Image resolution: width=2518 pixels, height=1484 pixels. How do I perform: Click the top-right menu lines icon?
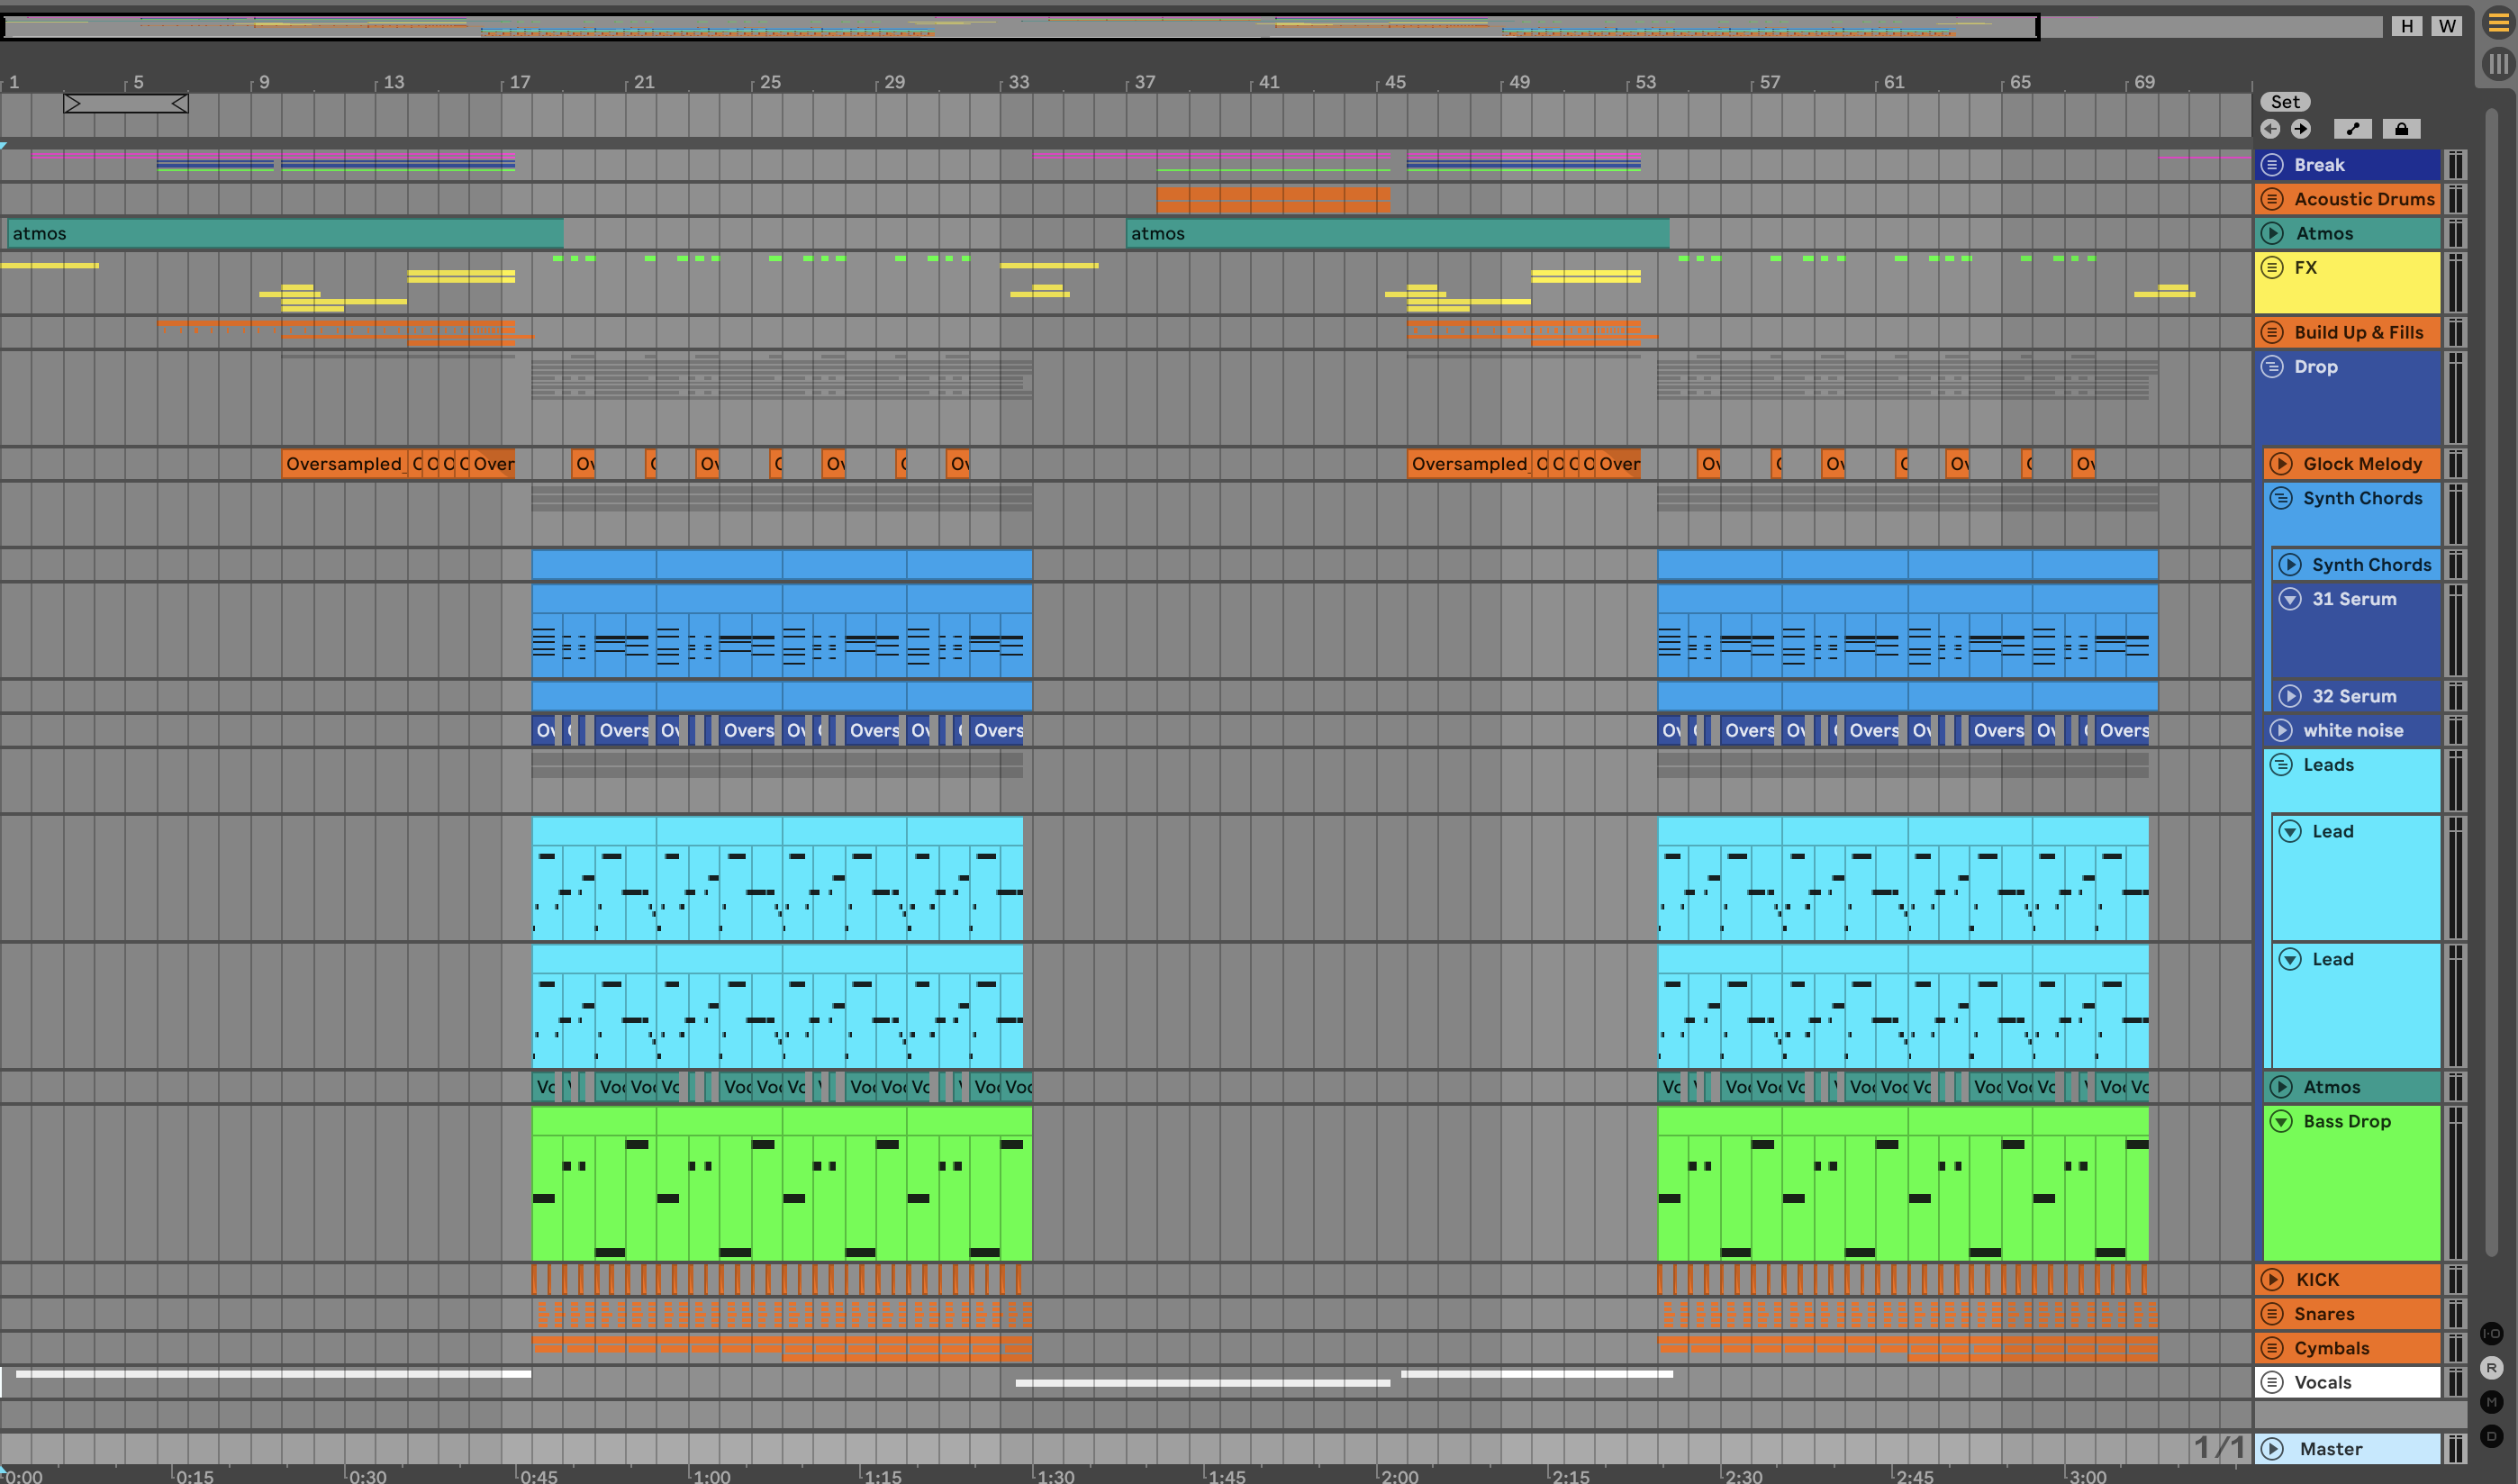coord(2497,23)
